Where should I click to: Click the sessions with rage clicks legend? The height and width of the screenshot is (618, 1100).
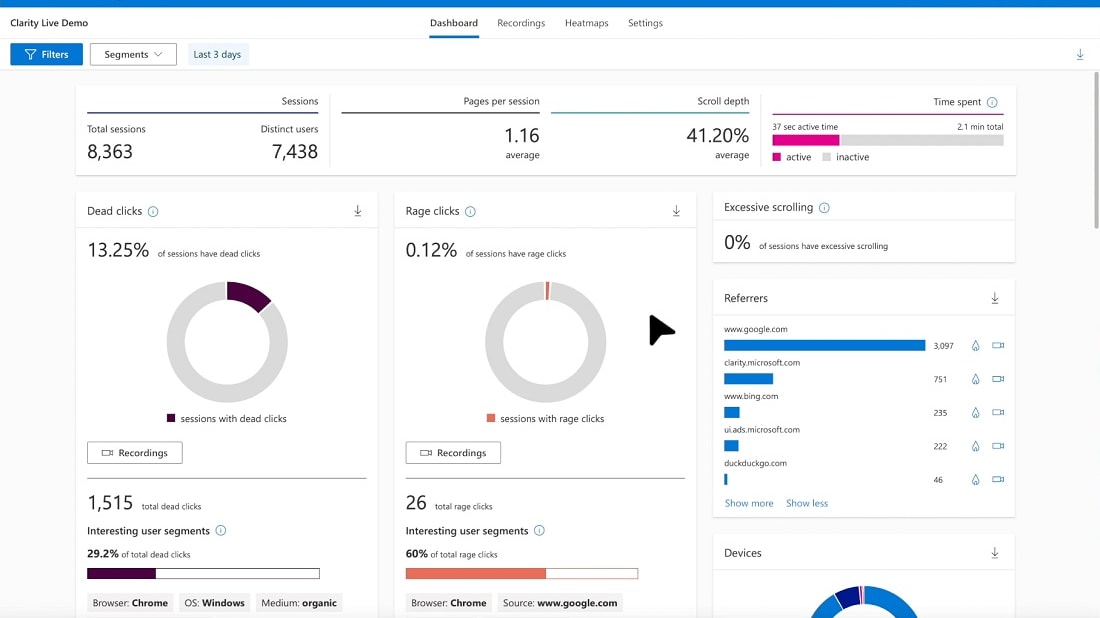pyautogui.click(x=545, y=419)
